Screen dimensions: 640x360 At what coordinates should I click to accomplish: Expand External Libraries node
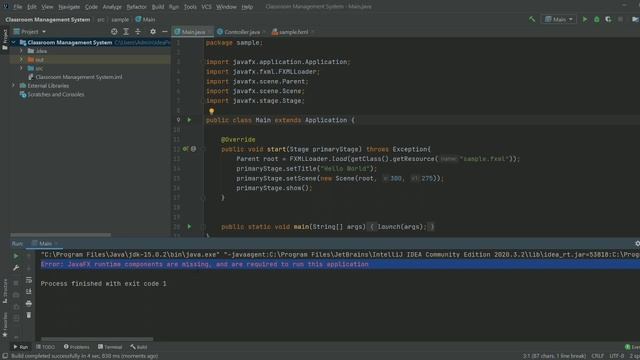pyautogui.click(x=13, y=85)
